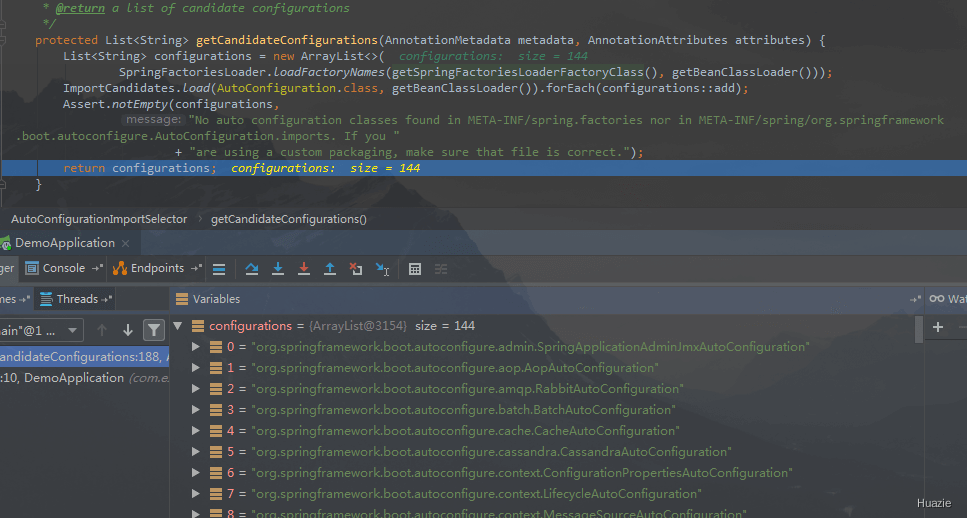Expand element 3 BatchAutoConfiguration
The height and width of the screenshot is (518, 967).
point(195,409)
